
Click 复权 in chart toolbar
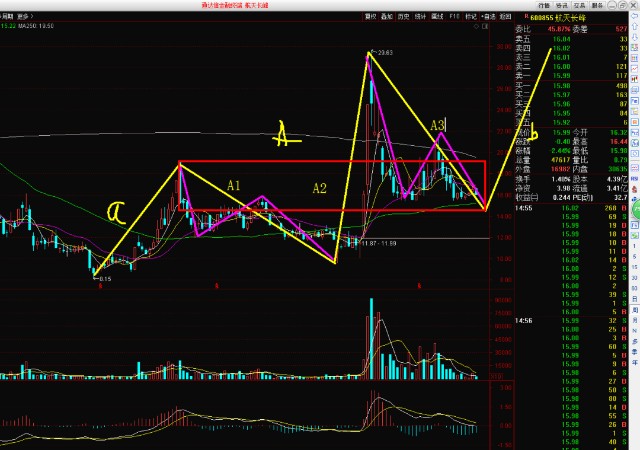371,16
